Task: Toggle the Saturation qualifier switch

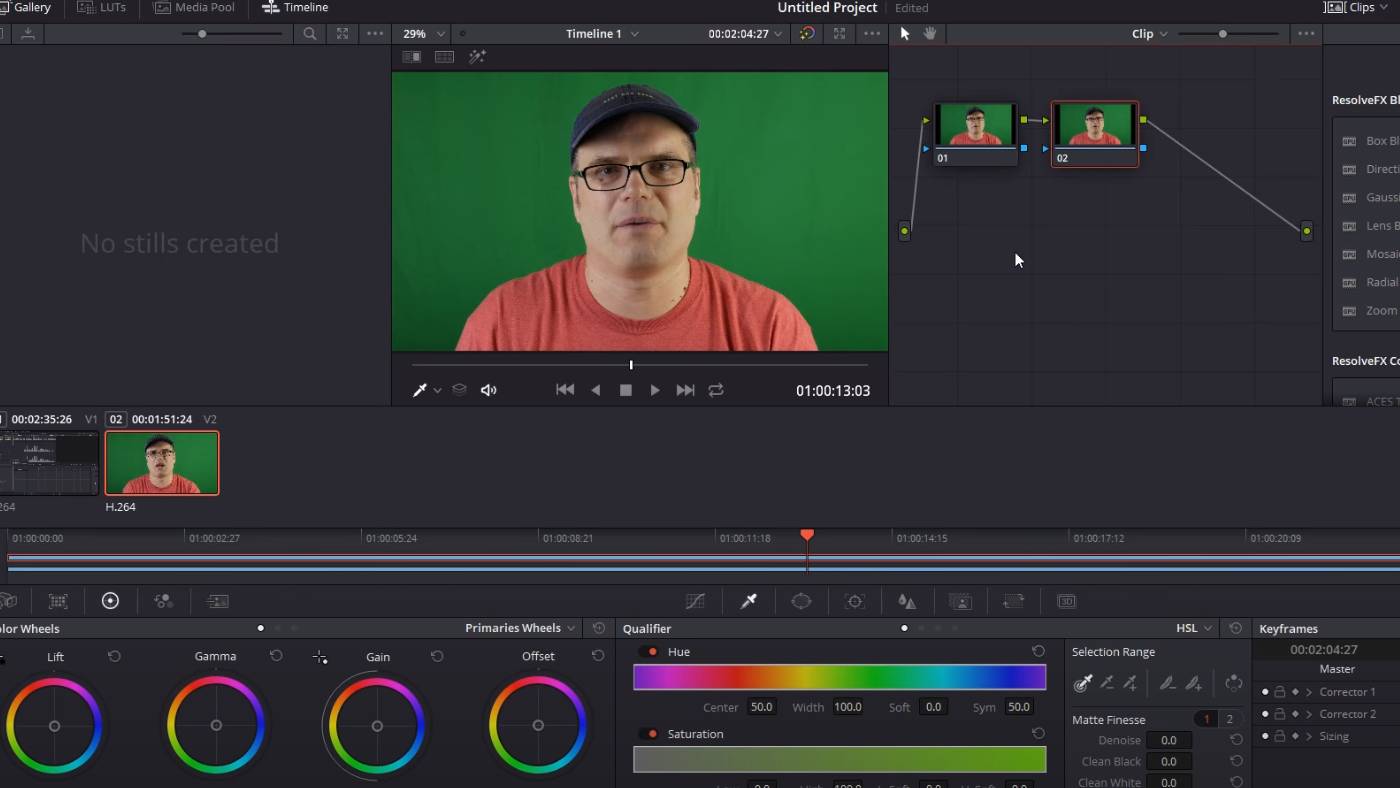Action: [649, 734]
